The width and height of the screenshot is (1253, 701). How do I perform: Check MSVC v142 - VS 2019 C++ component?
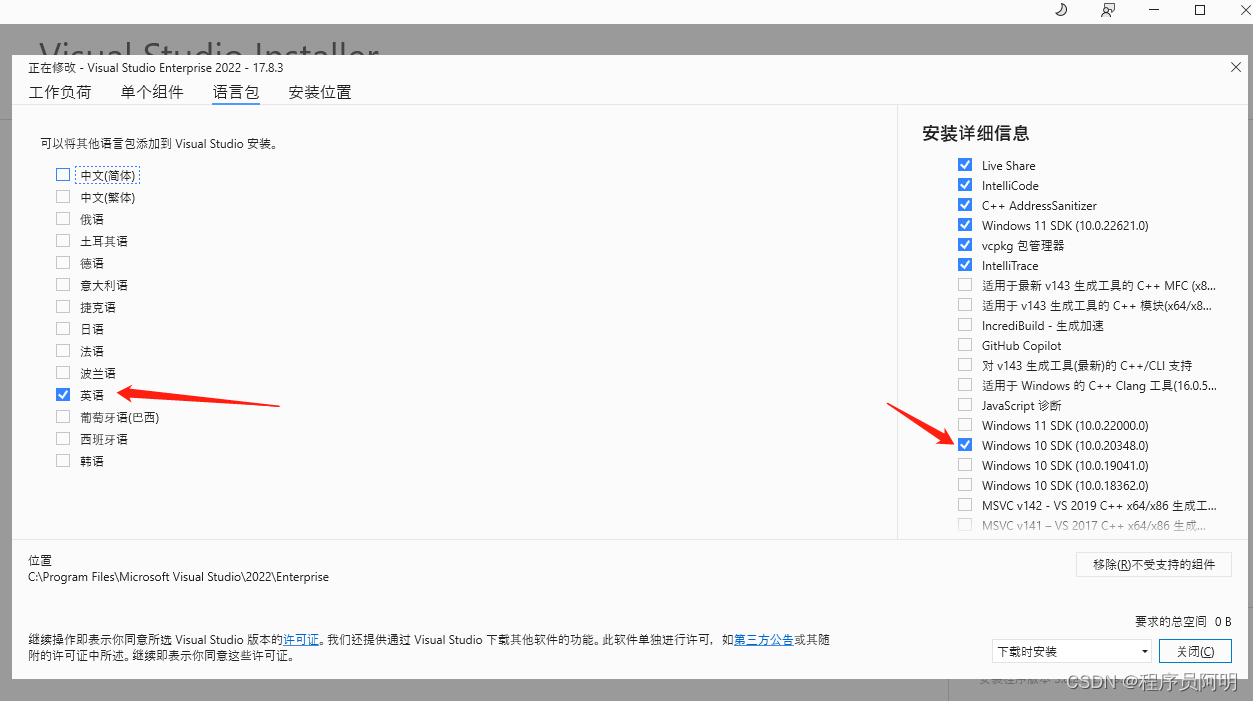tap(965, 505)
